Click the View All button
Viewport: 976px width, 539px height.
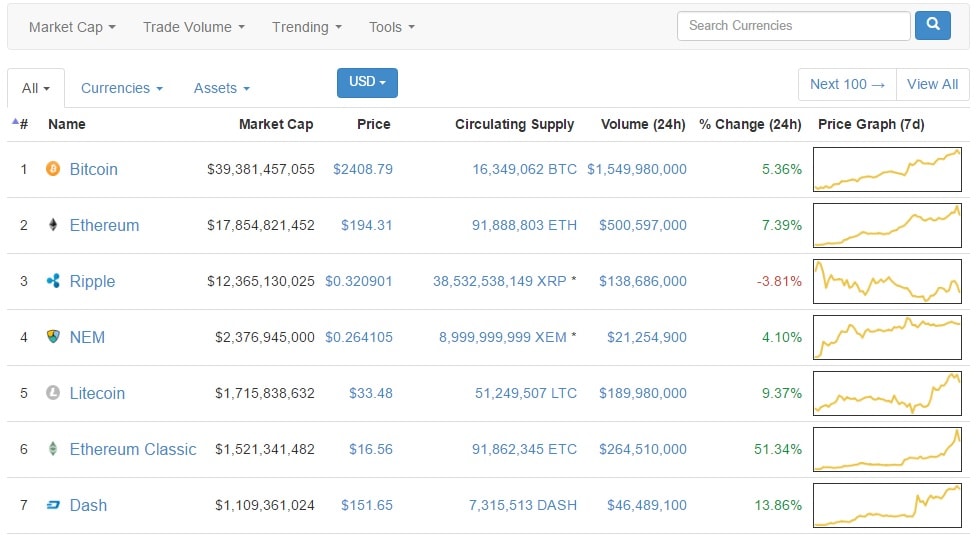pos(932,84)
